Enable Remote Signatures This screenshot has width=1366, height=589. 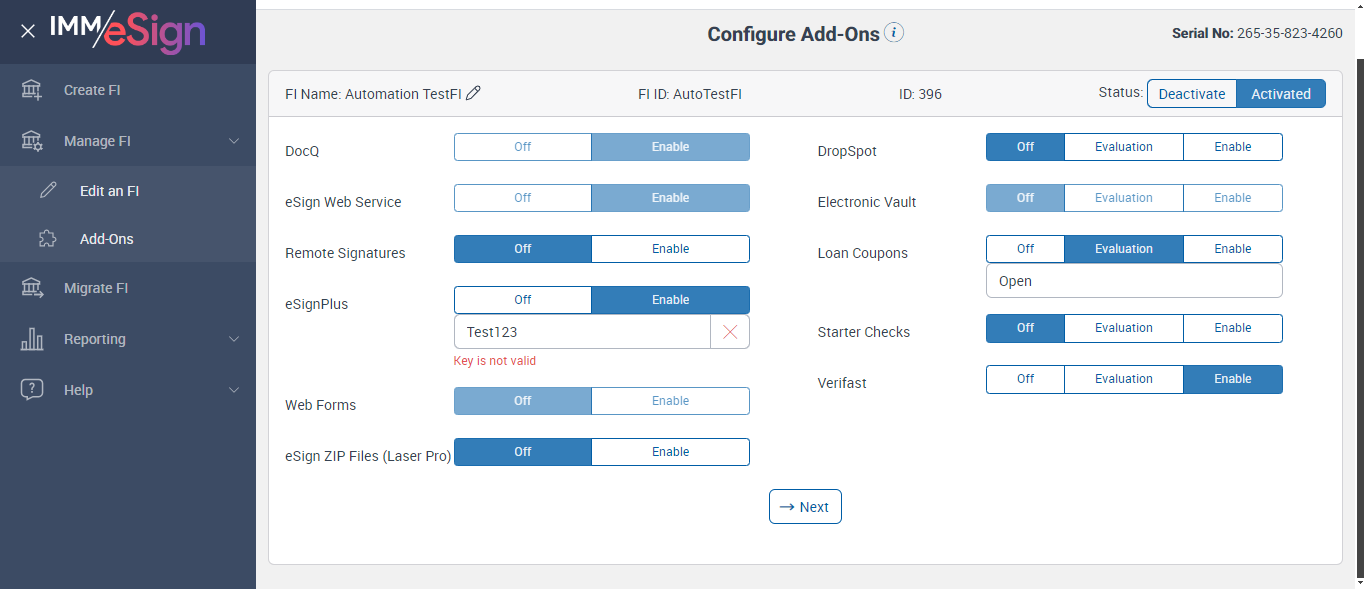[670, 249]
